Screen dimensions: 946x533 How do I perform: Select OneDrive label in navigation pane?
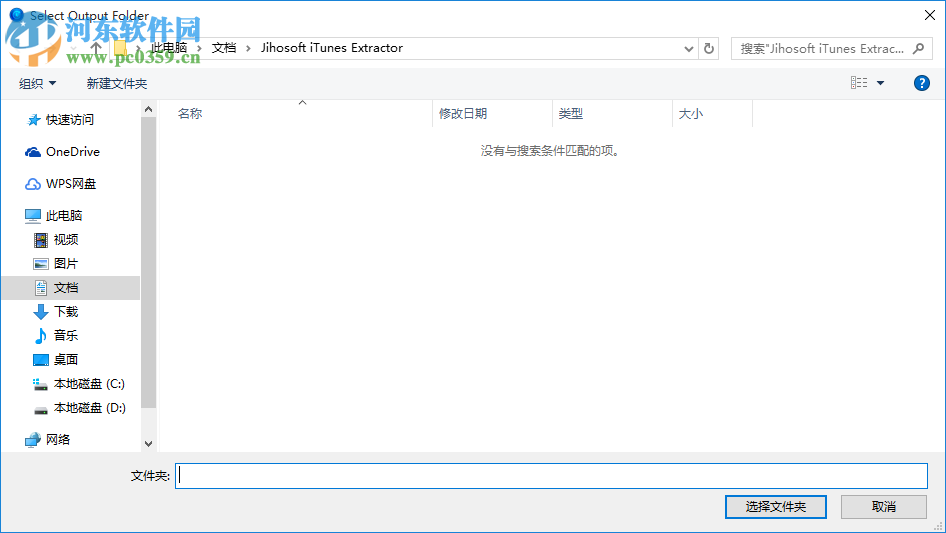(x=73, y=152)
